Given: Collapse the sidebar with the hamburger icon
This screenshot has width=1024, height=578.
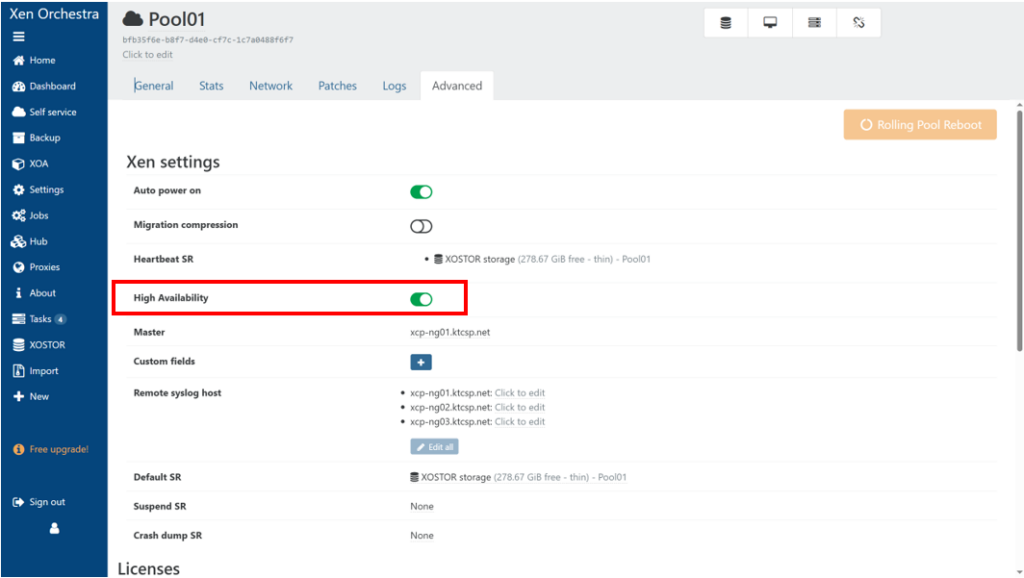Looking at the screenshot, I should [18, 37].
